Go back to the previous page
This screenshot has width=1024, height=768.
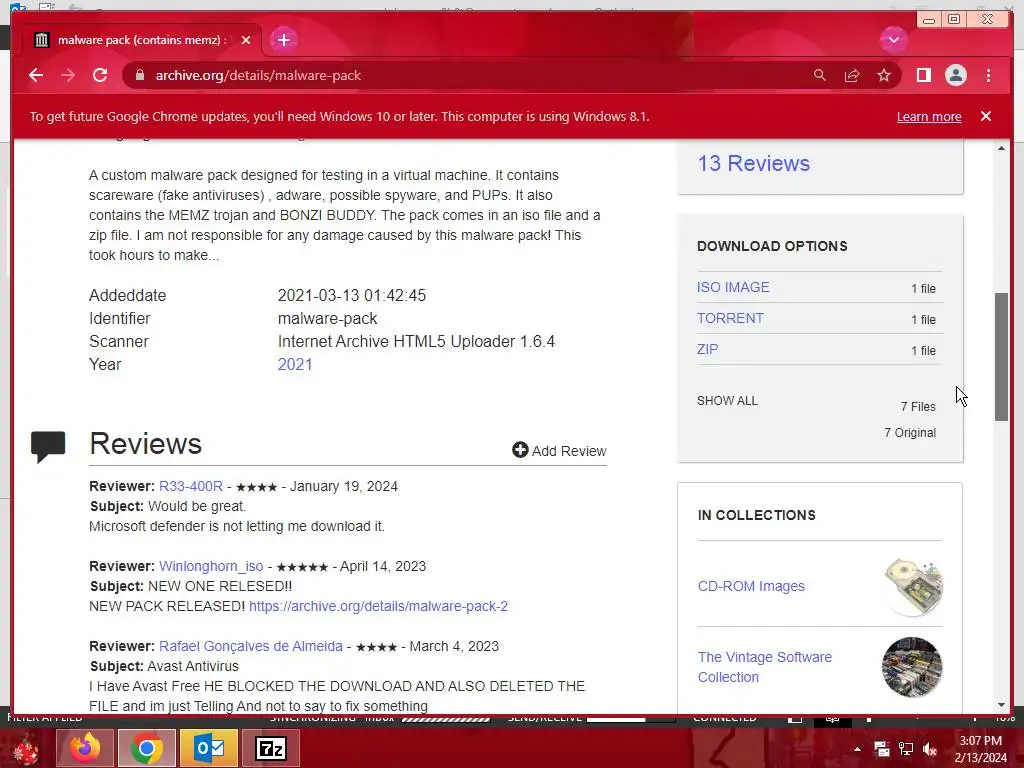(36, 75)
